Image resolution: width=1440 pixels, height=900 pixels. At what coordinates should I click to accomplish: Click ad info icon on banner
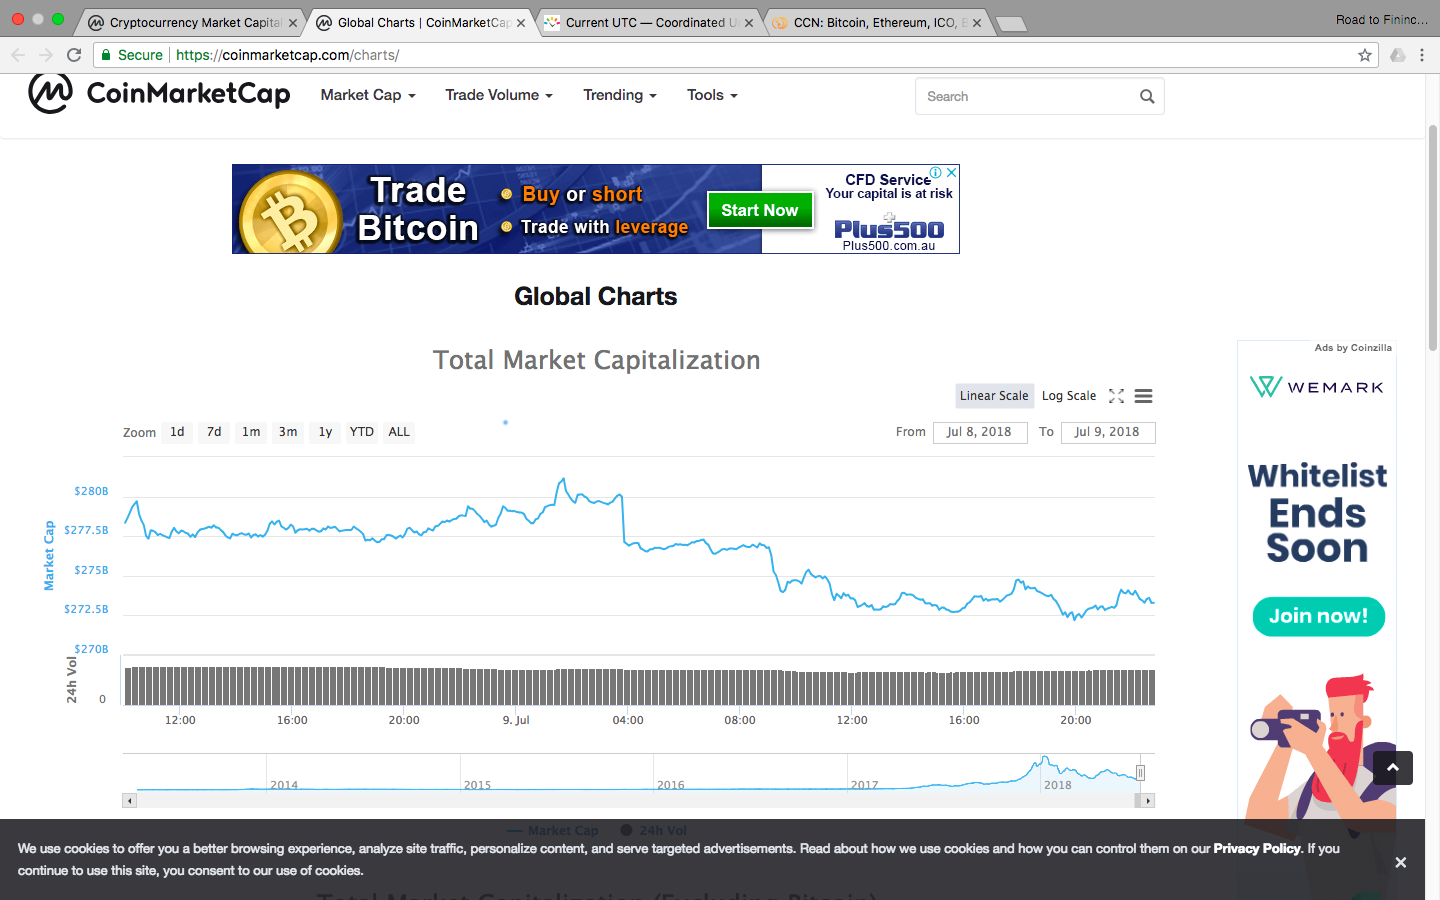coord(937,172)
